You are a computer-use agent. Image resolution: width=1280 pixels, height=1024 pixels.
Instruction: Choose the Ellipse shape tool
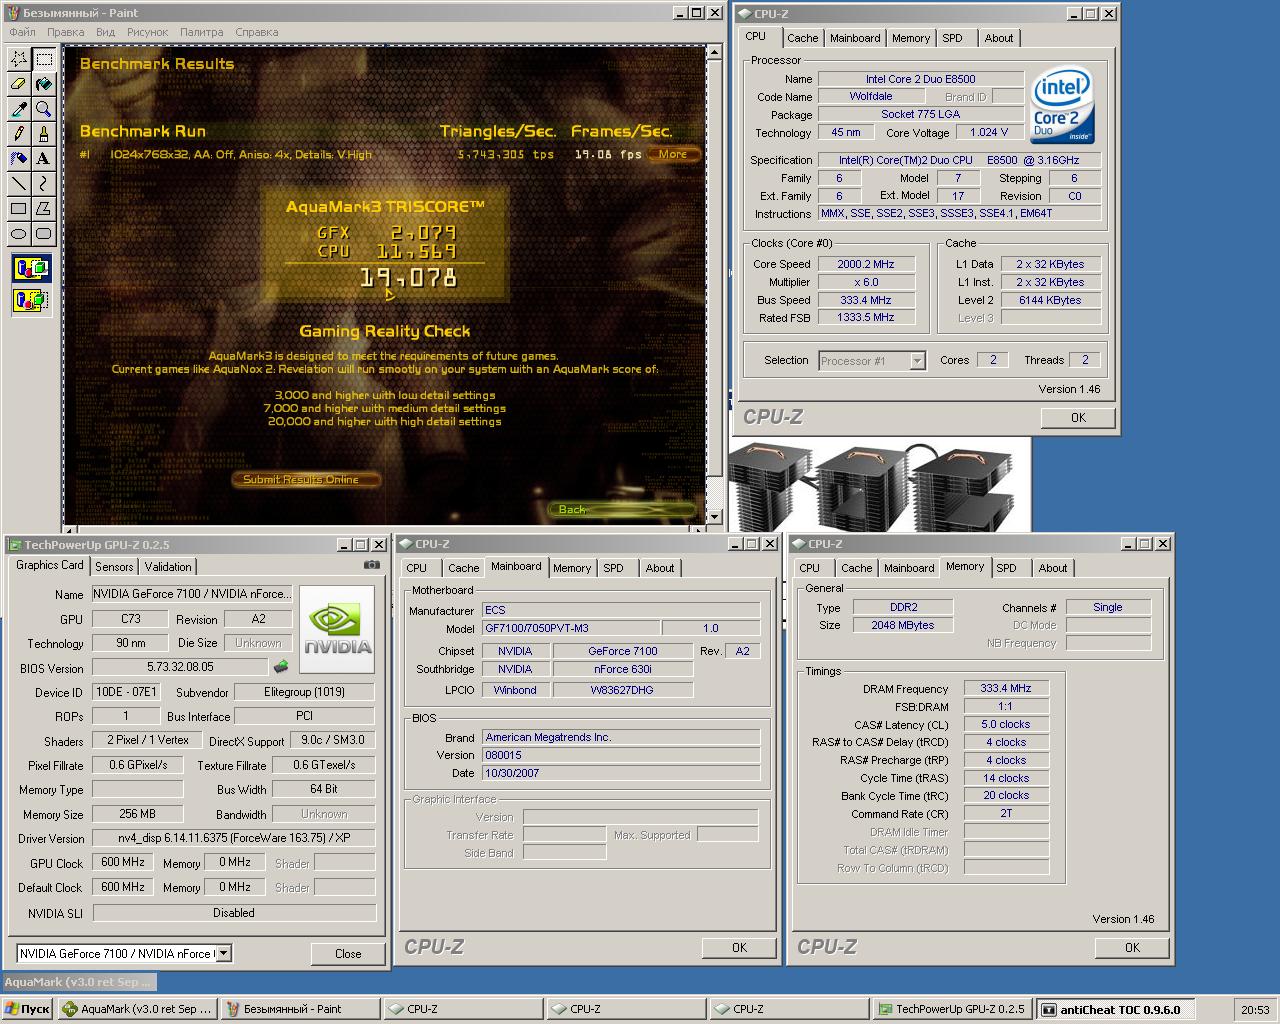[x=18, y=234]
